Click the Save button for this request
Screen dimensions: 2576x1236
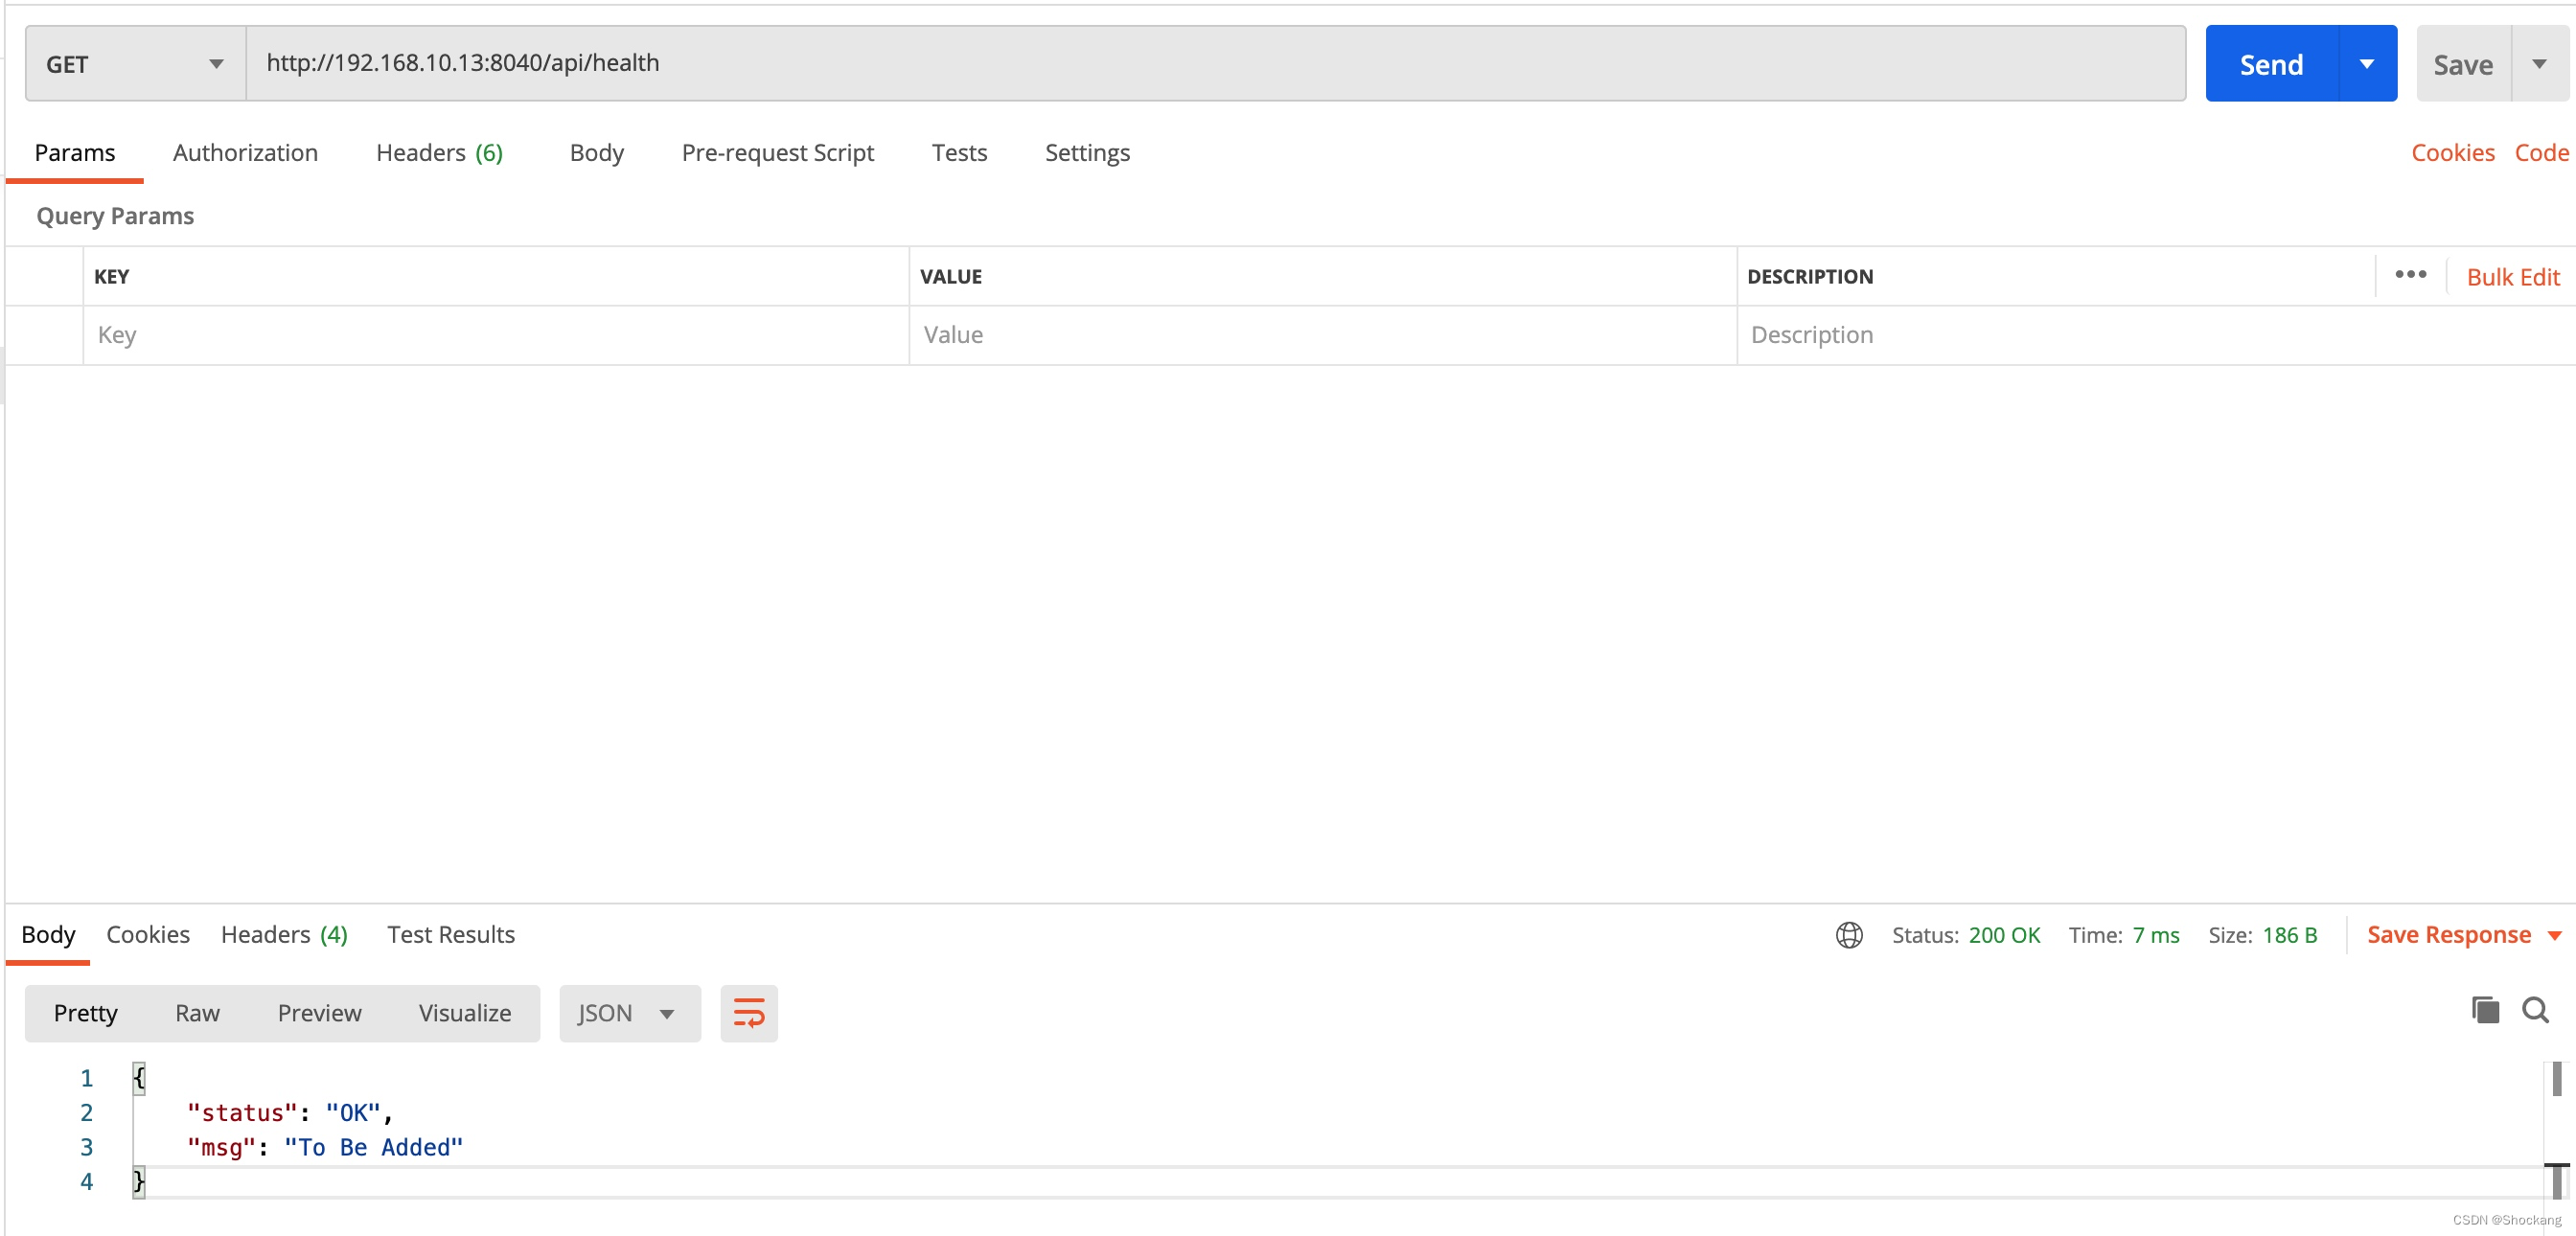2463,62
